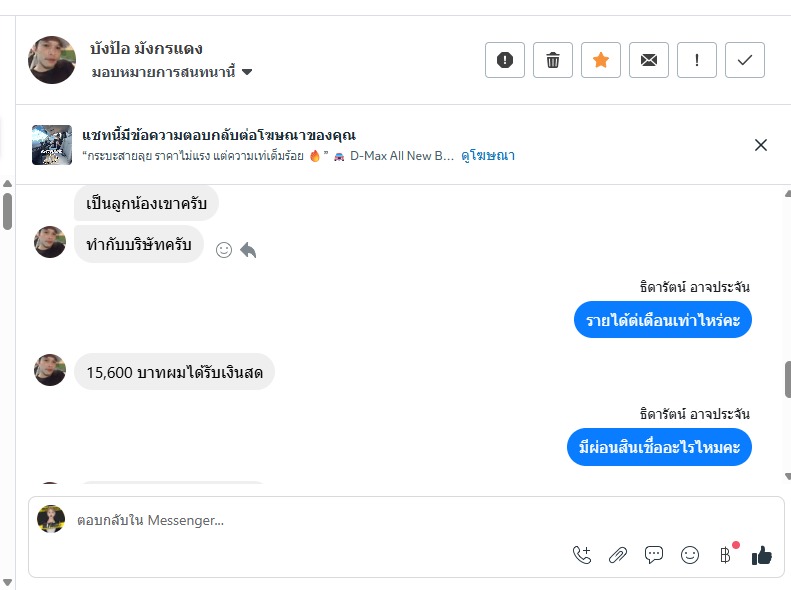Attach a file using the paperclip icon

[x=618, y=555]
